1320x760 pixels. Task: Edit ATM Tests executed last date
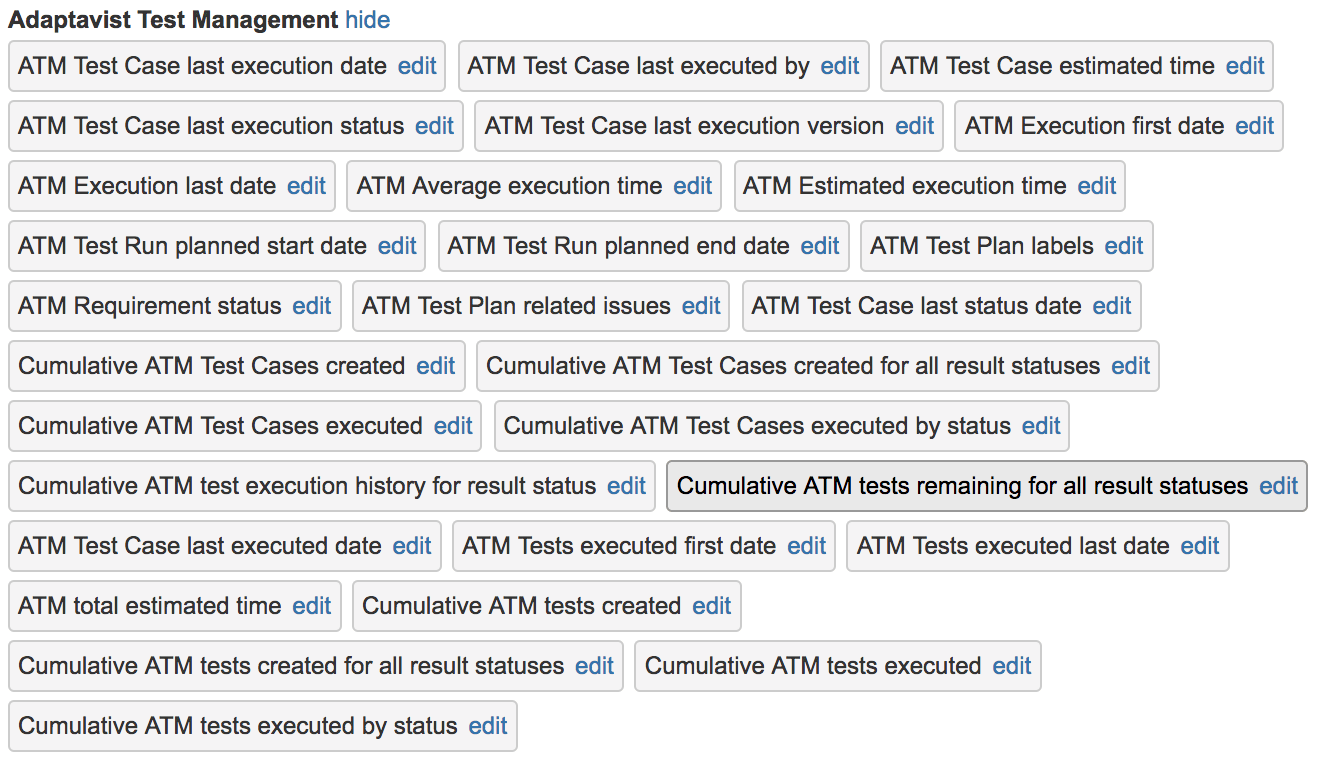tap(1200, 546)
